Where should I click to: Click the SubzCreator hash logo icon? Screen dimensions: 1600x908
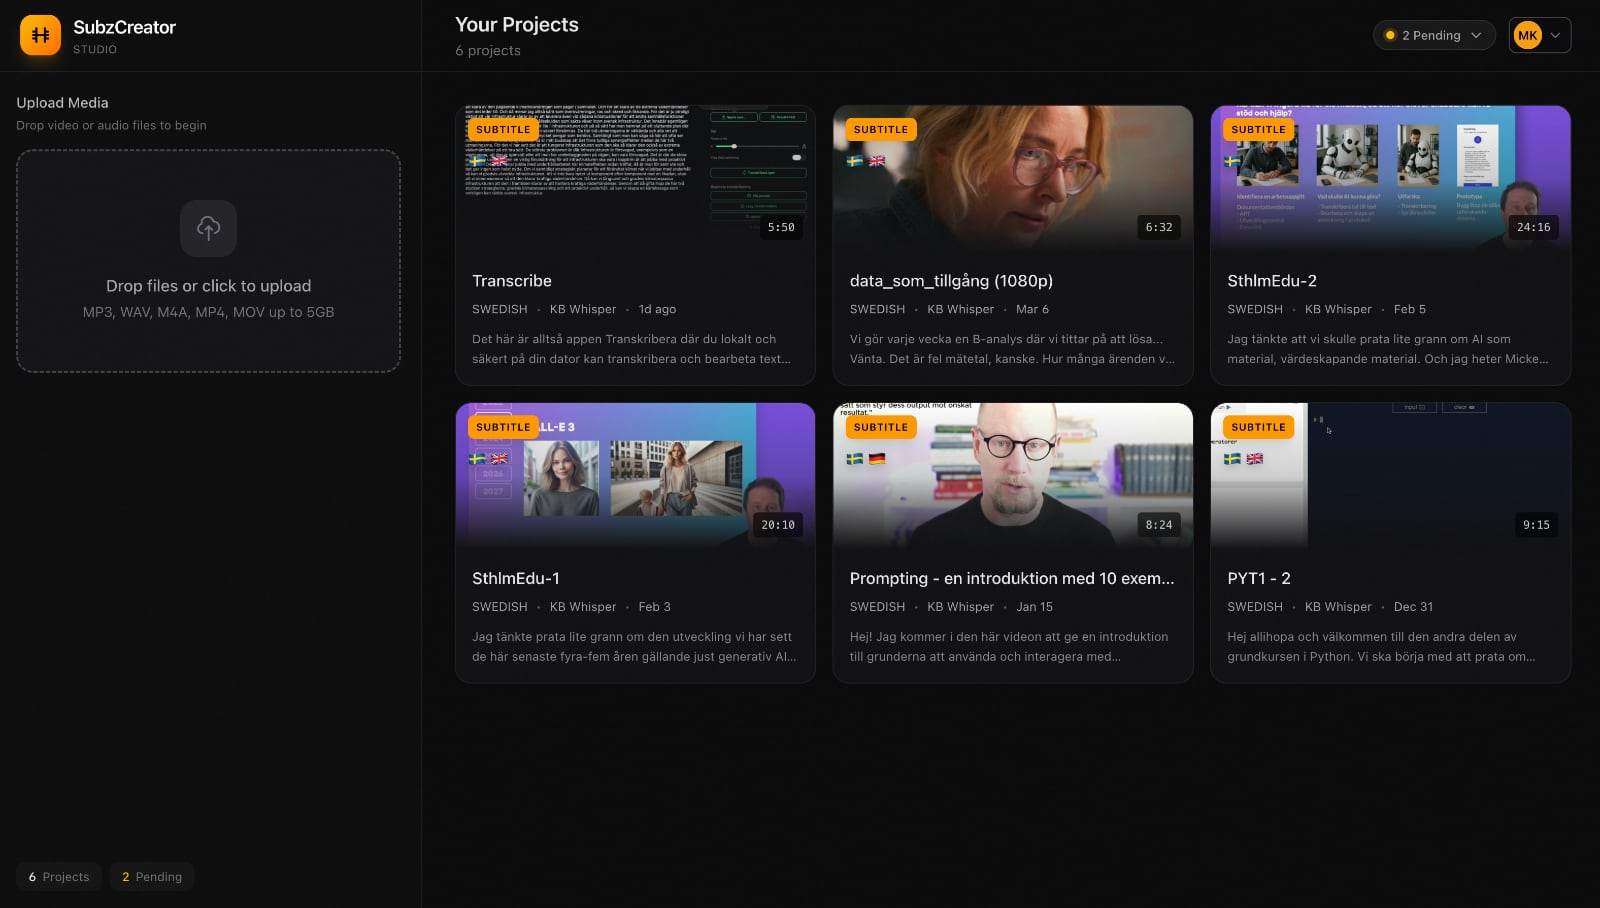point(38,36)
